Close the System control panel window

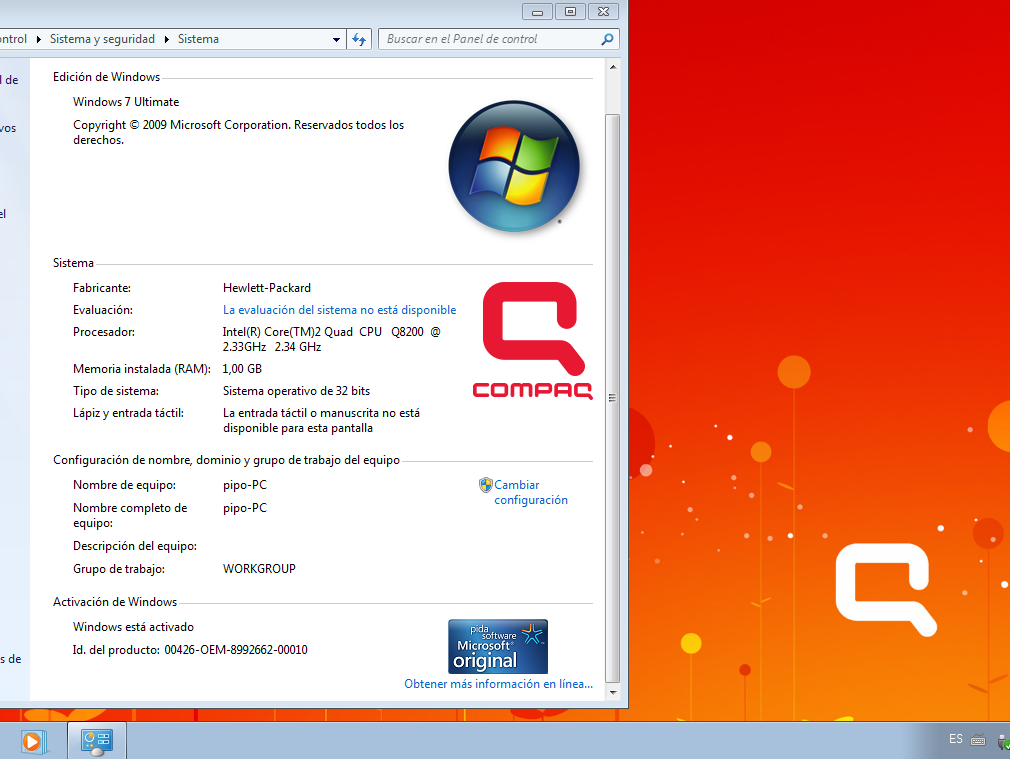tap(604, 12)
